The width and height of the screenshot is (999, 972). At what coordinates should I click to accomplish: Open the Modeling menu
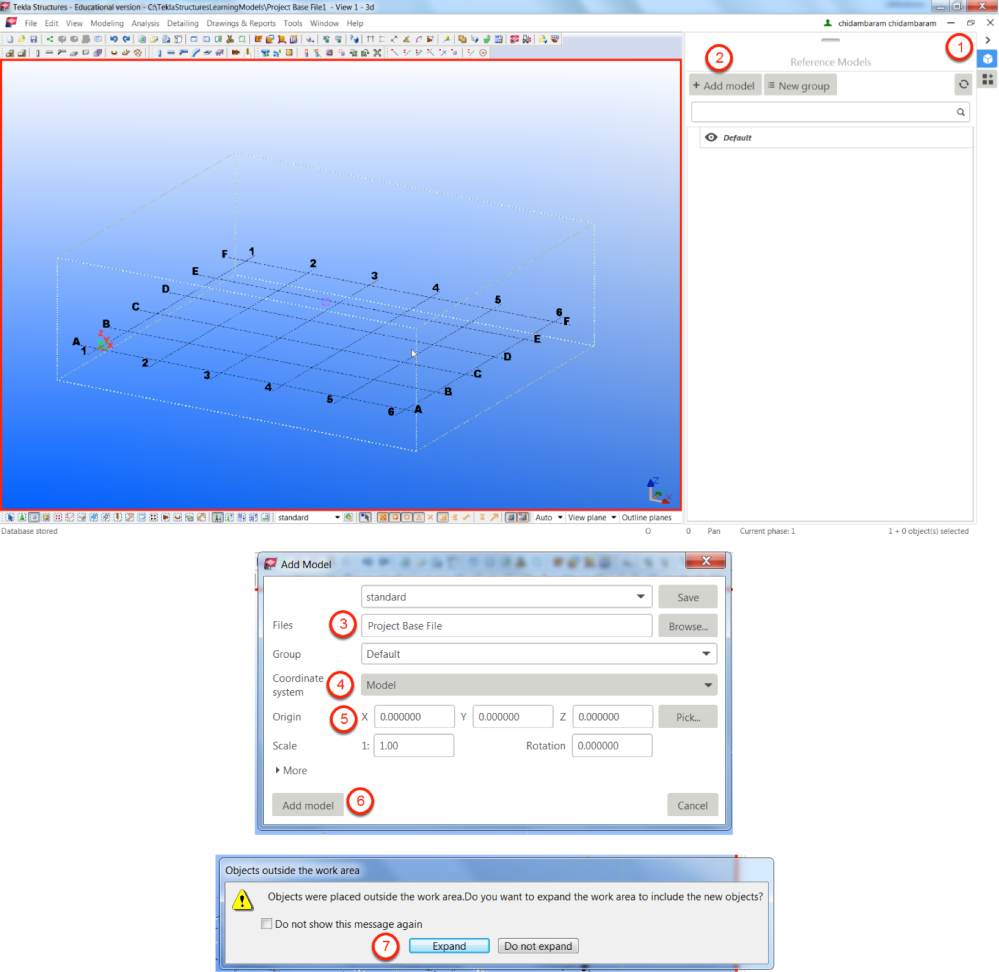(107, 23)
